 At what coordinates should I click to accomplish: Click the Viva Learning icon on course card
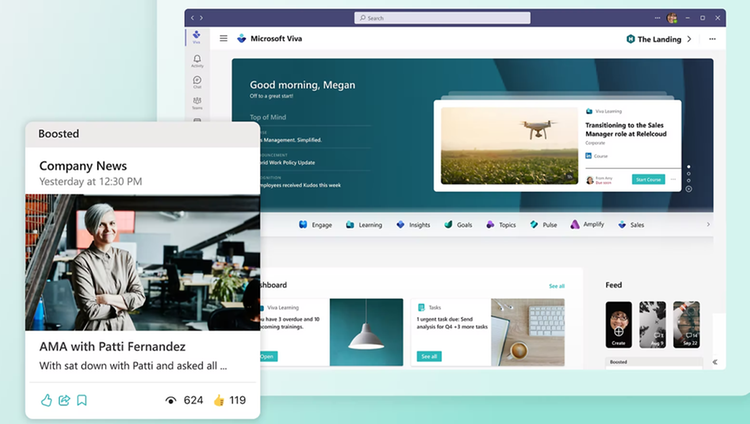589,111
